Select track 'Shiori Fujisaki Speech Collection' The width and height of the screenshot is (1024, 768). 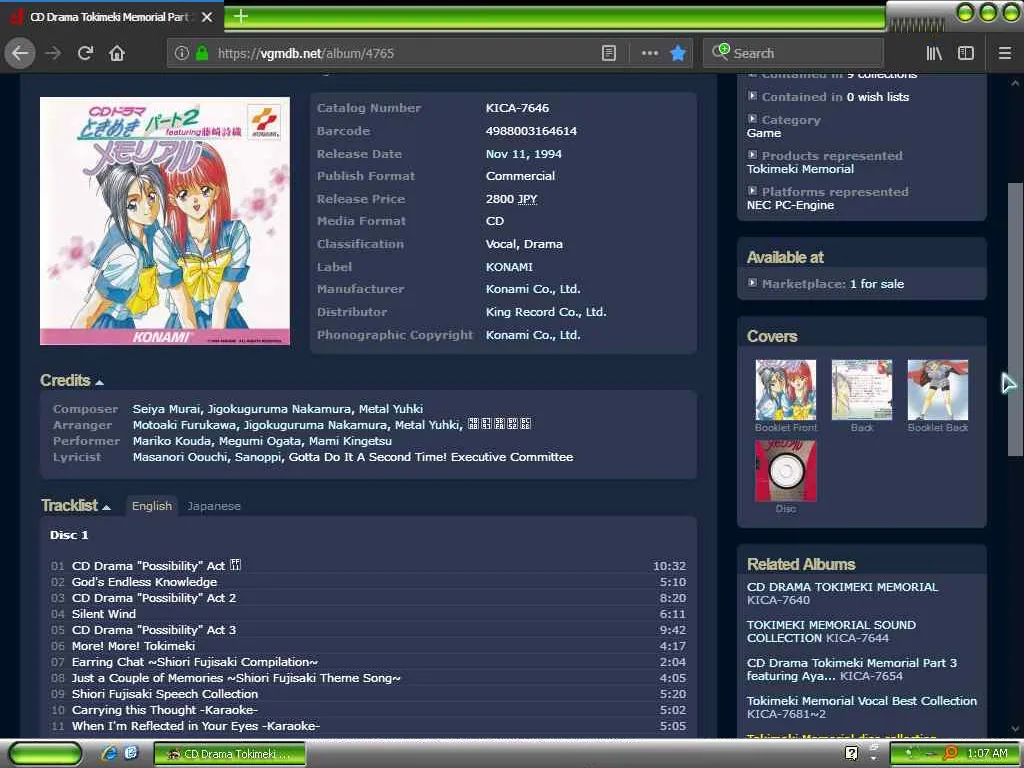[x=165, y=694]
